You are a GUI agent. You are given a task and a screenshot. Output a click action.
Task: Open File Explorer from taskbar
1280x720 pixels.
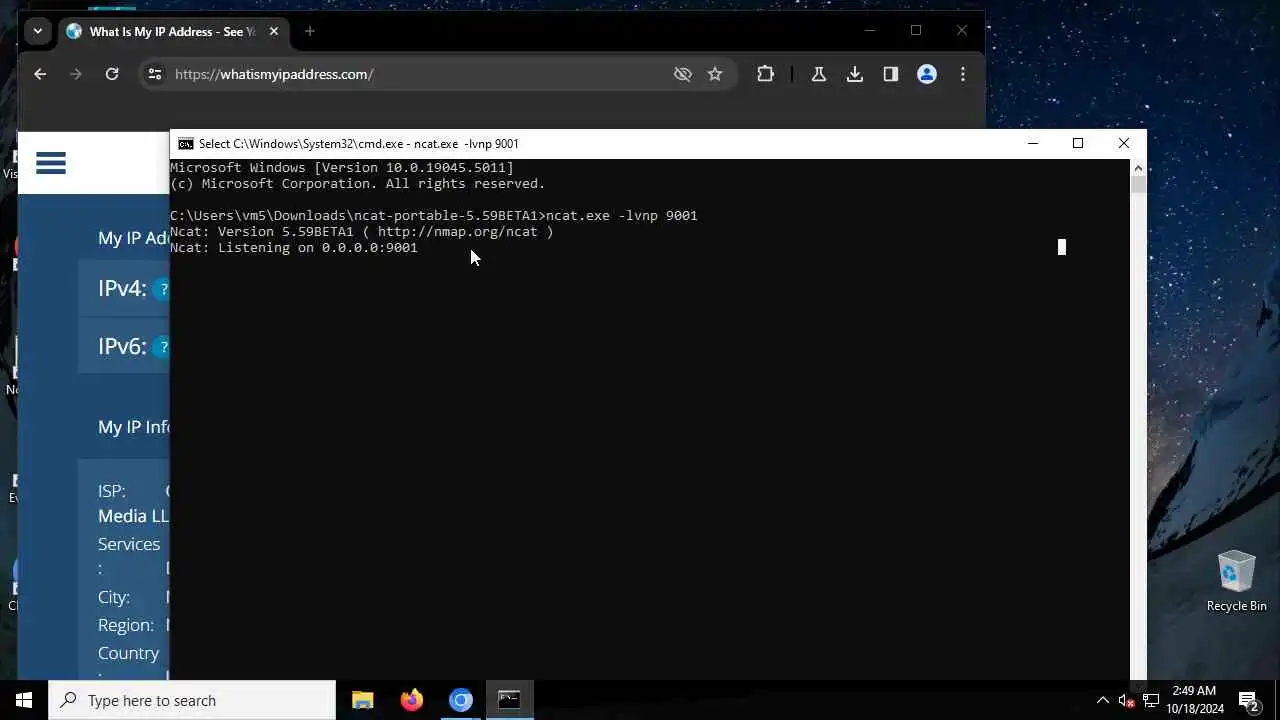click(x=363, y=700)
